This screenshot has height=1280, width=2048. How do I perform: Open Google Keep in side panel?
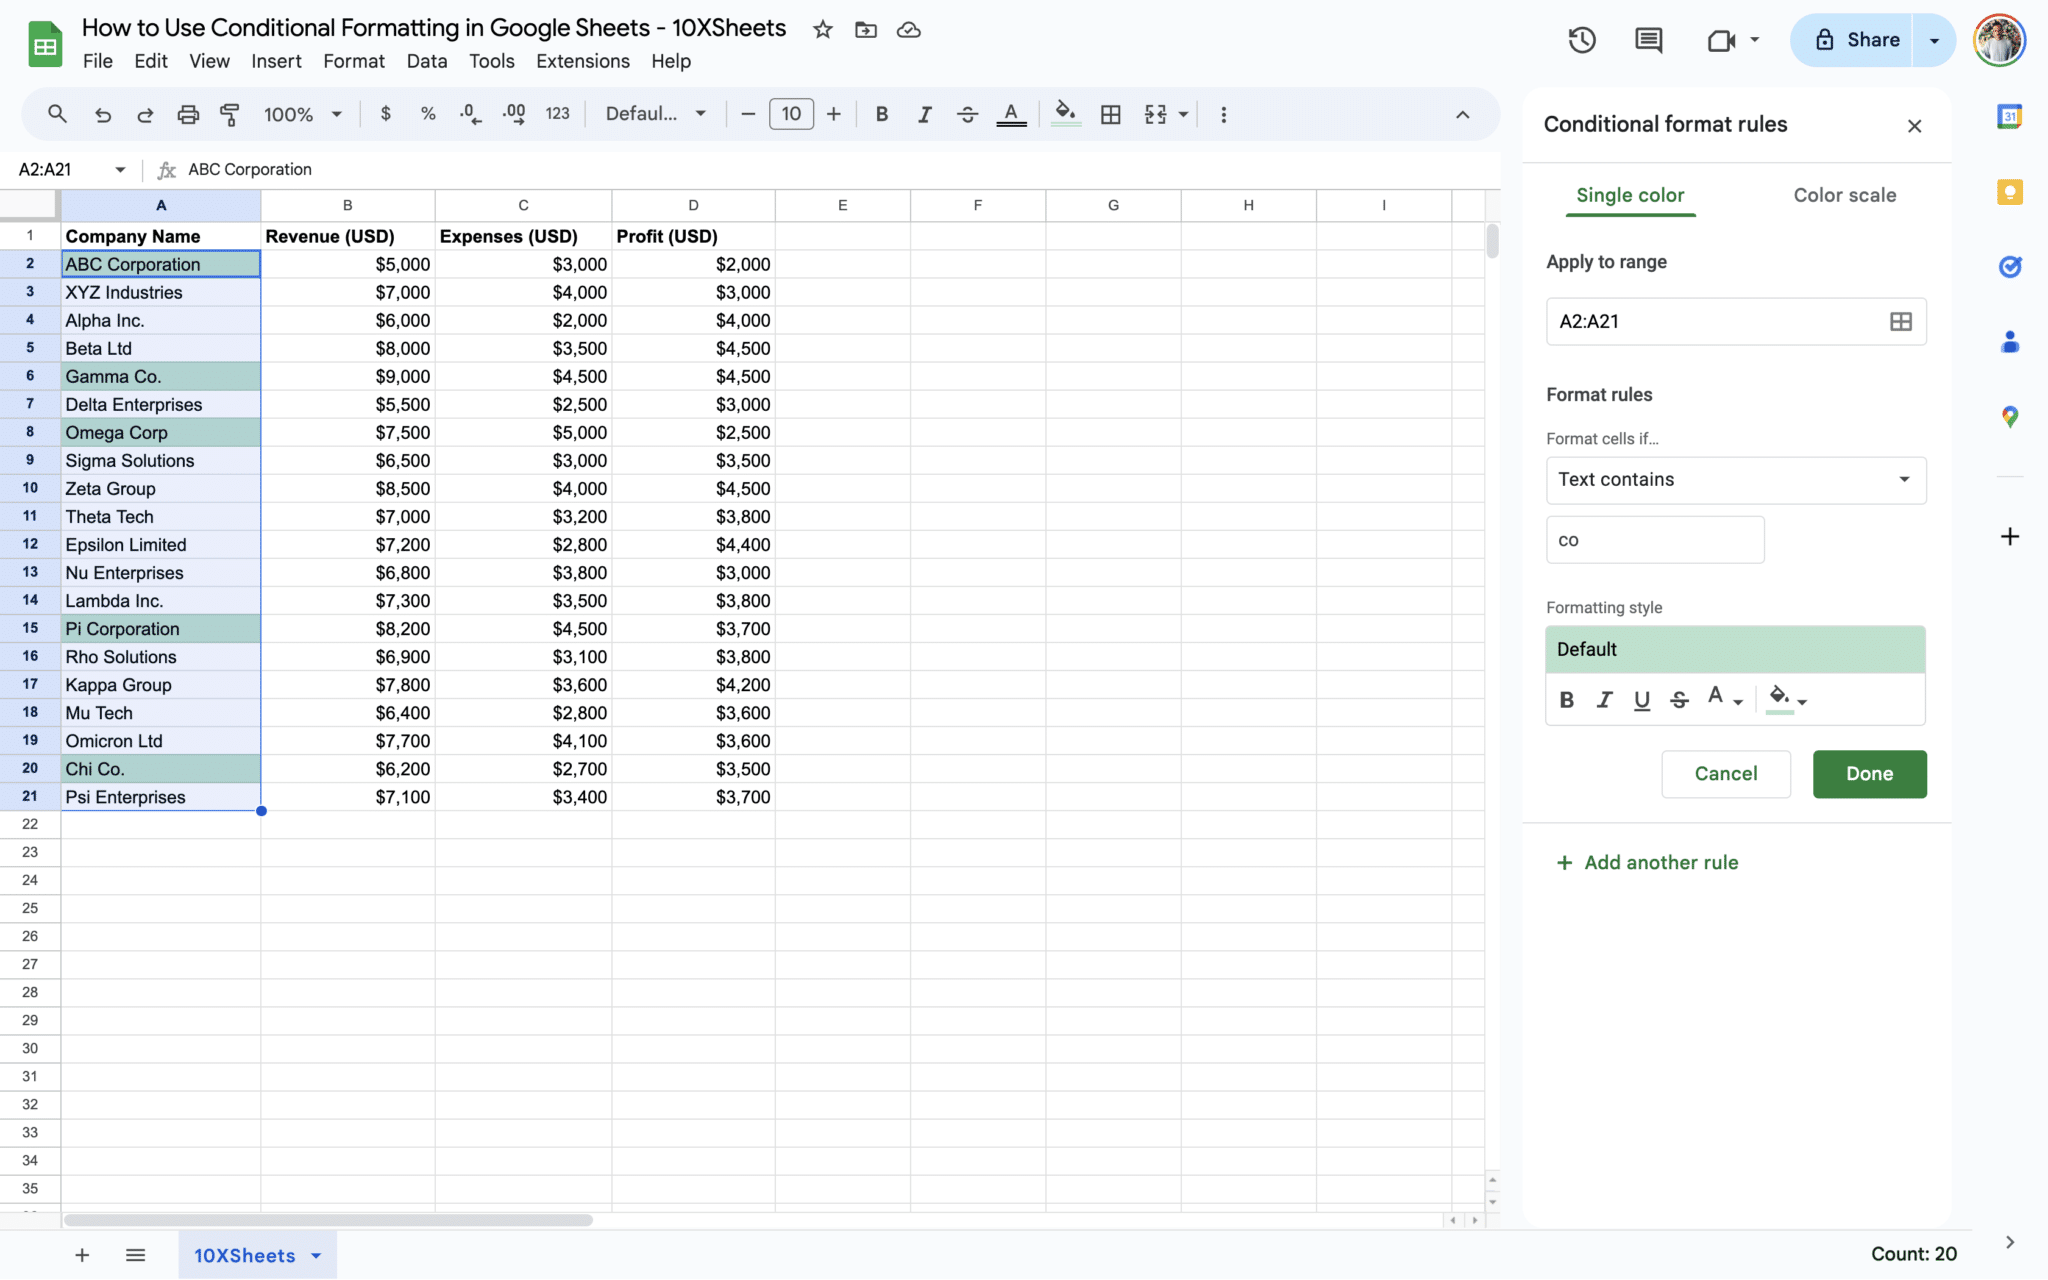(x=2009, y=192)
